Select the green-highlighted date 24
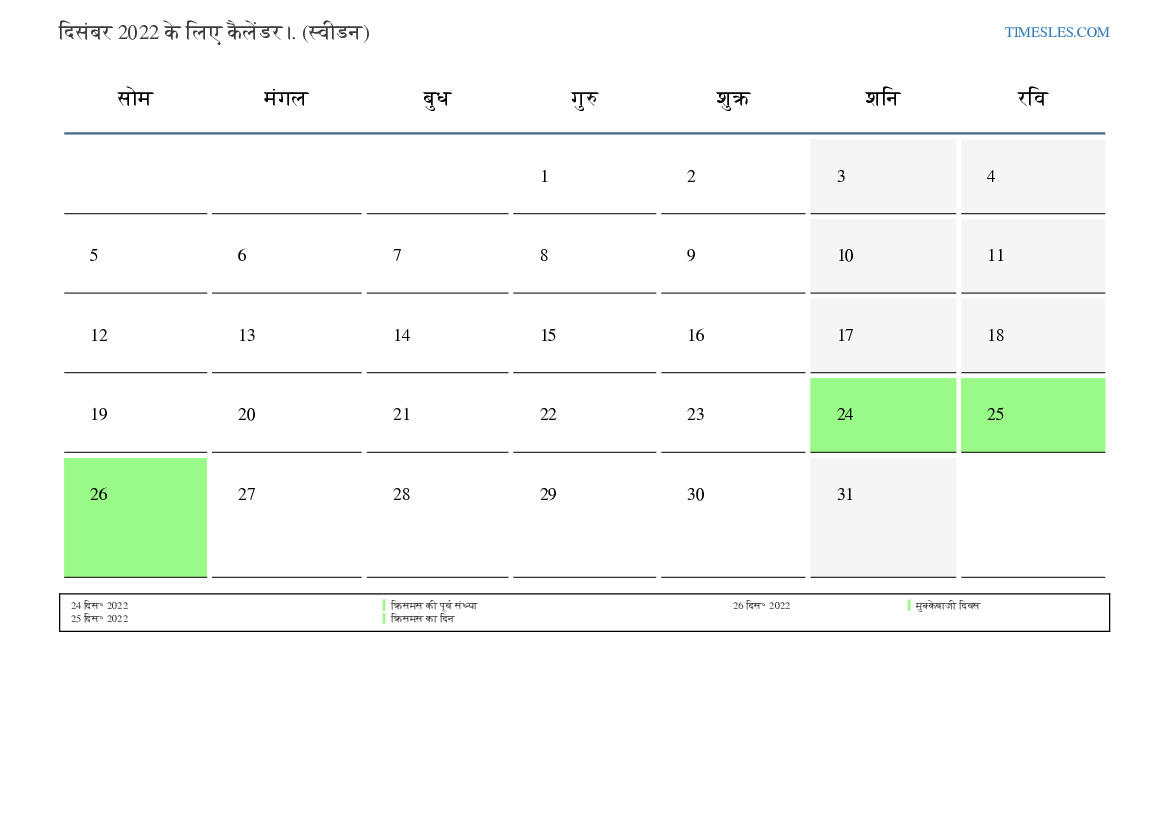The height and width of the screenshot is (827, 1169). click(845, 415)
